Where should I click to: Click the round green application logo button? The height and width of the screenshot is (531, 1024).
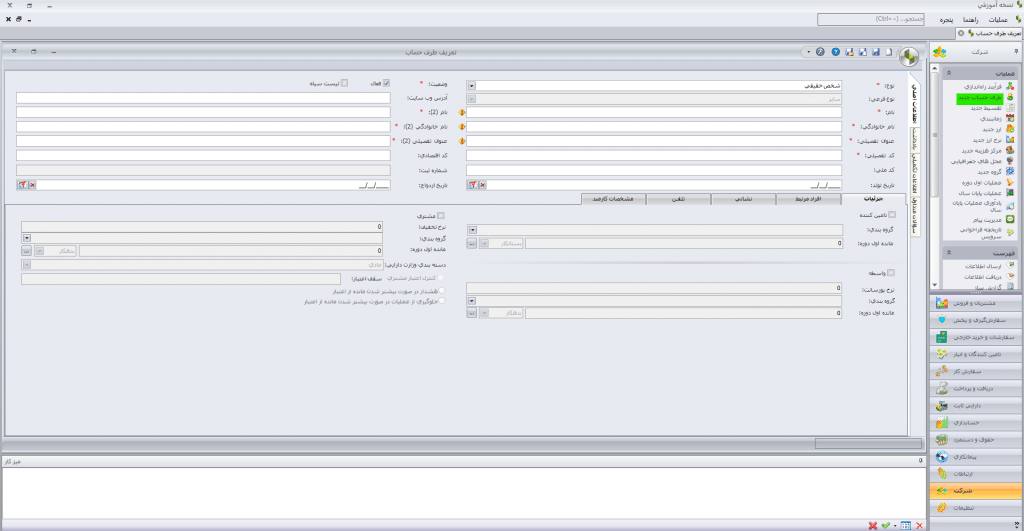pyautogui.click(x=909, y=57)
